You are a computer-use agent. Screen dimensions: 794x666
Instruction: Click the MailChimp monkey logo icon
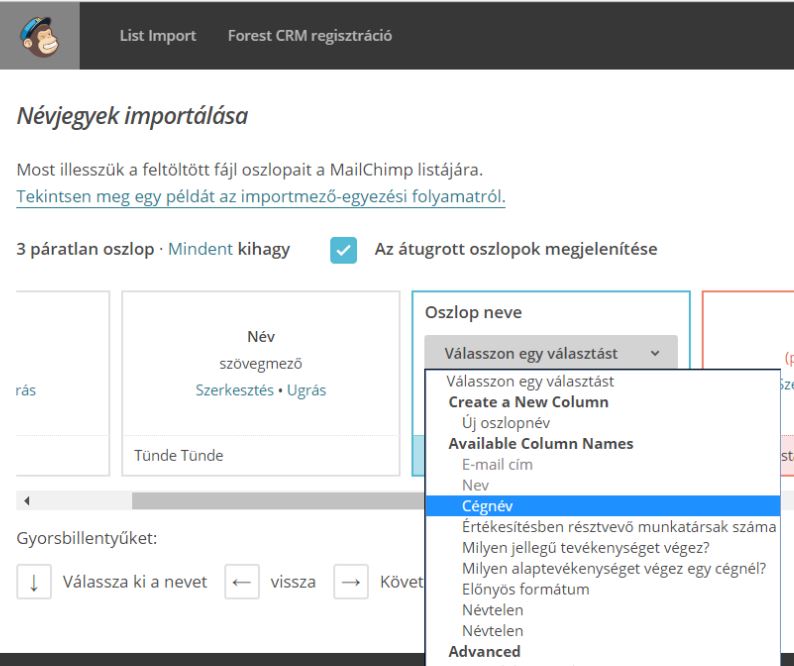39,36
